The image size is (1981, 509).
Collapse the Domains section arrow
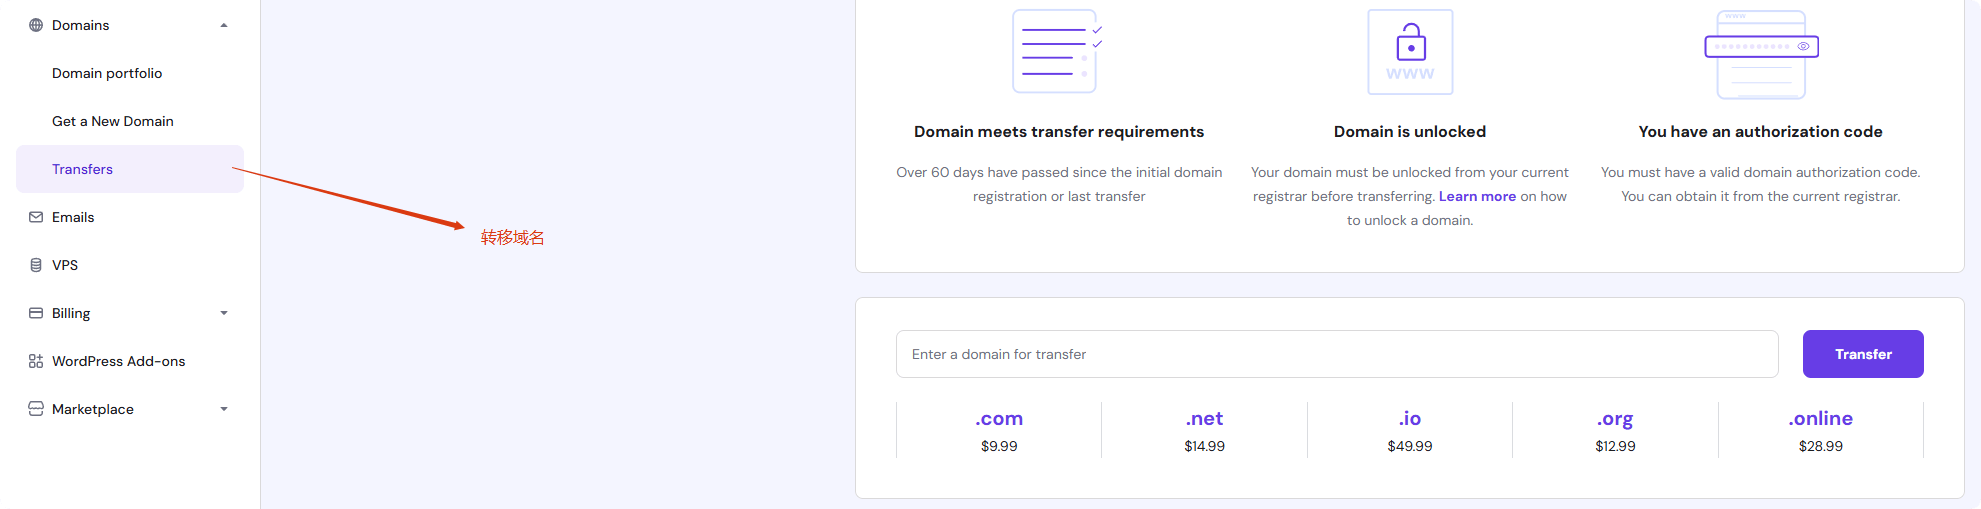point(224,25)
